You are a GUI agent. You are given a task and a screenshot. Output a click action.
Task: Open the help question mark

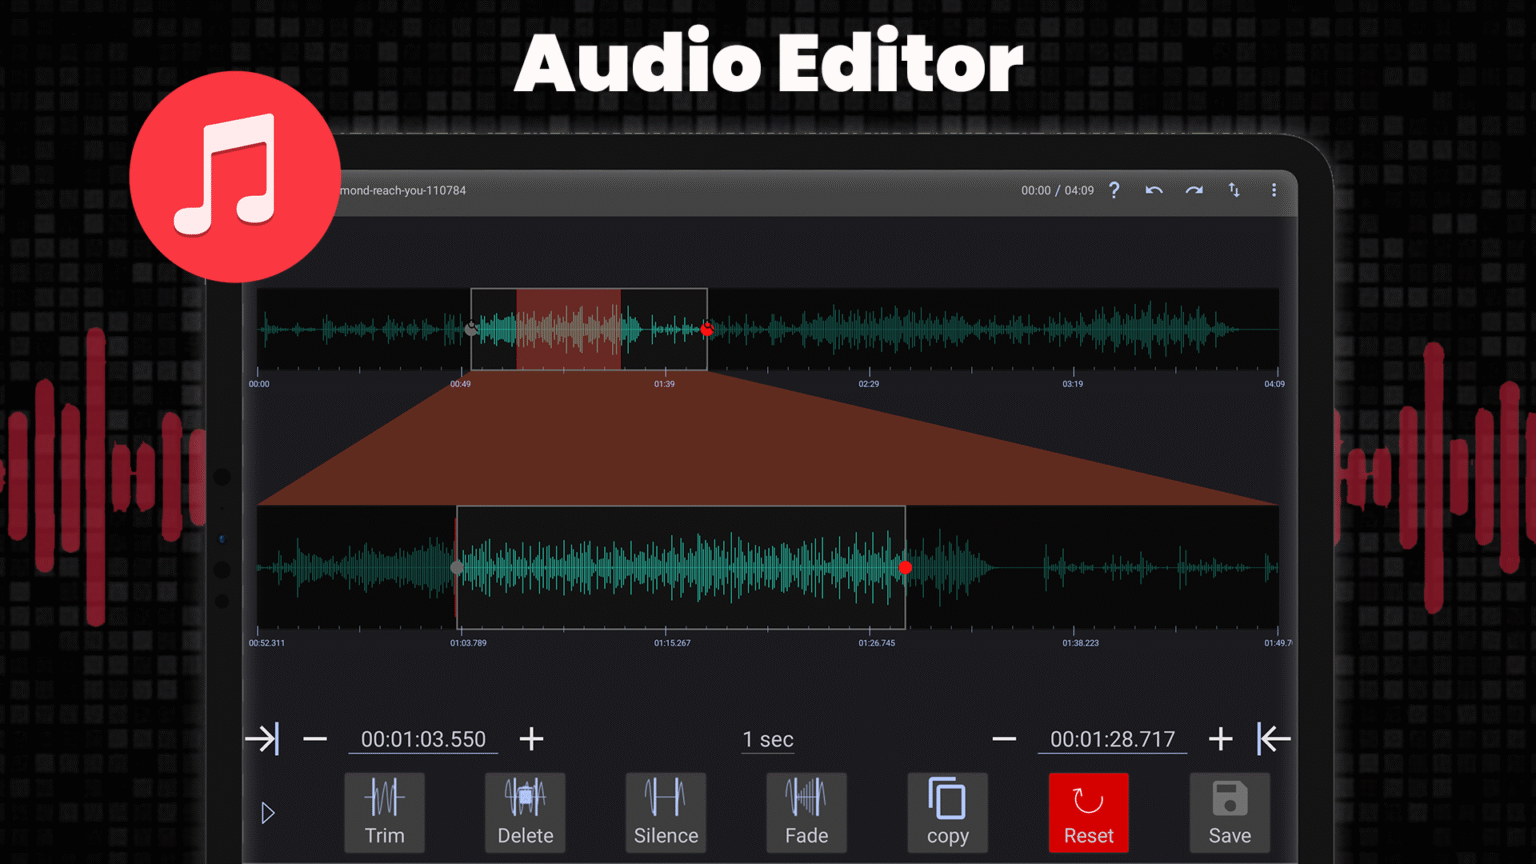click(1114, 190)
